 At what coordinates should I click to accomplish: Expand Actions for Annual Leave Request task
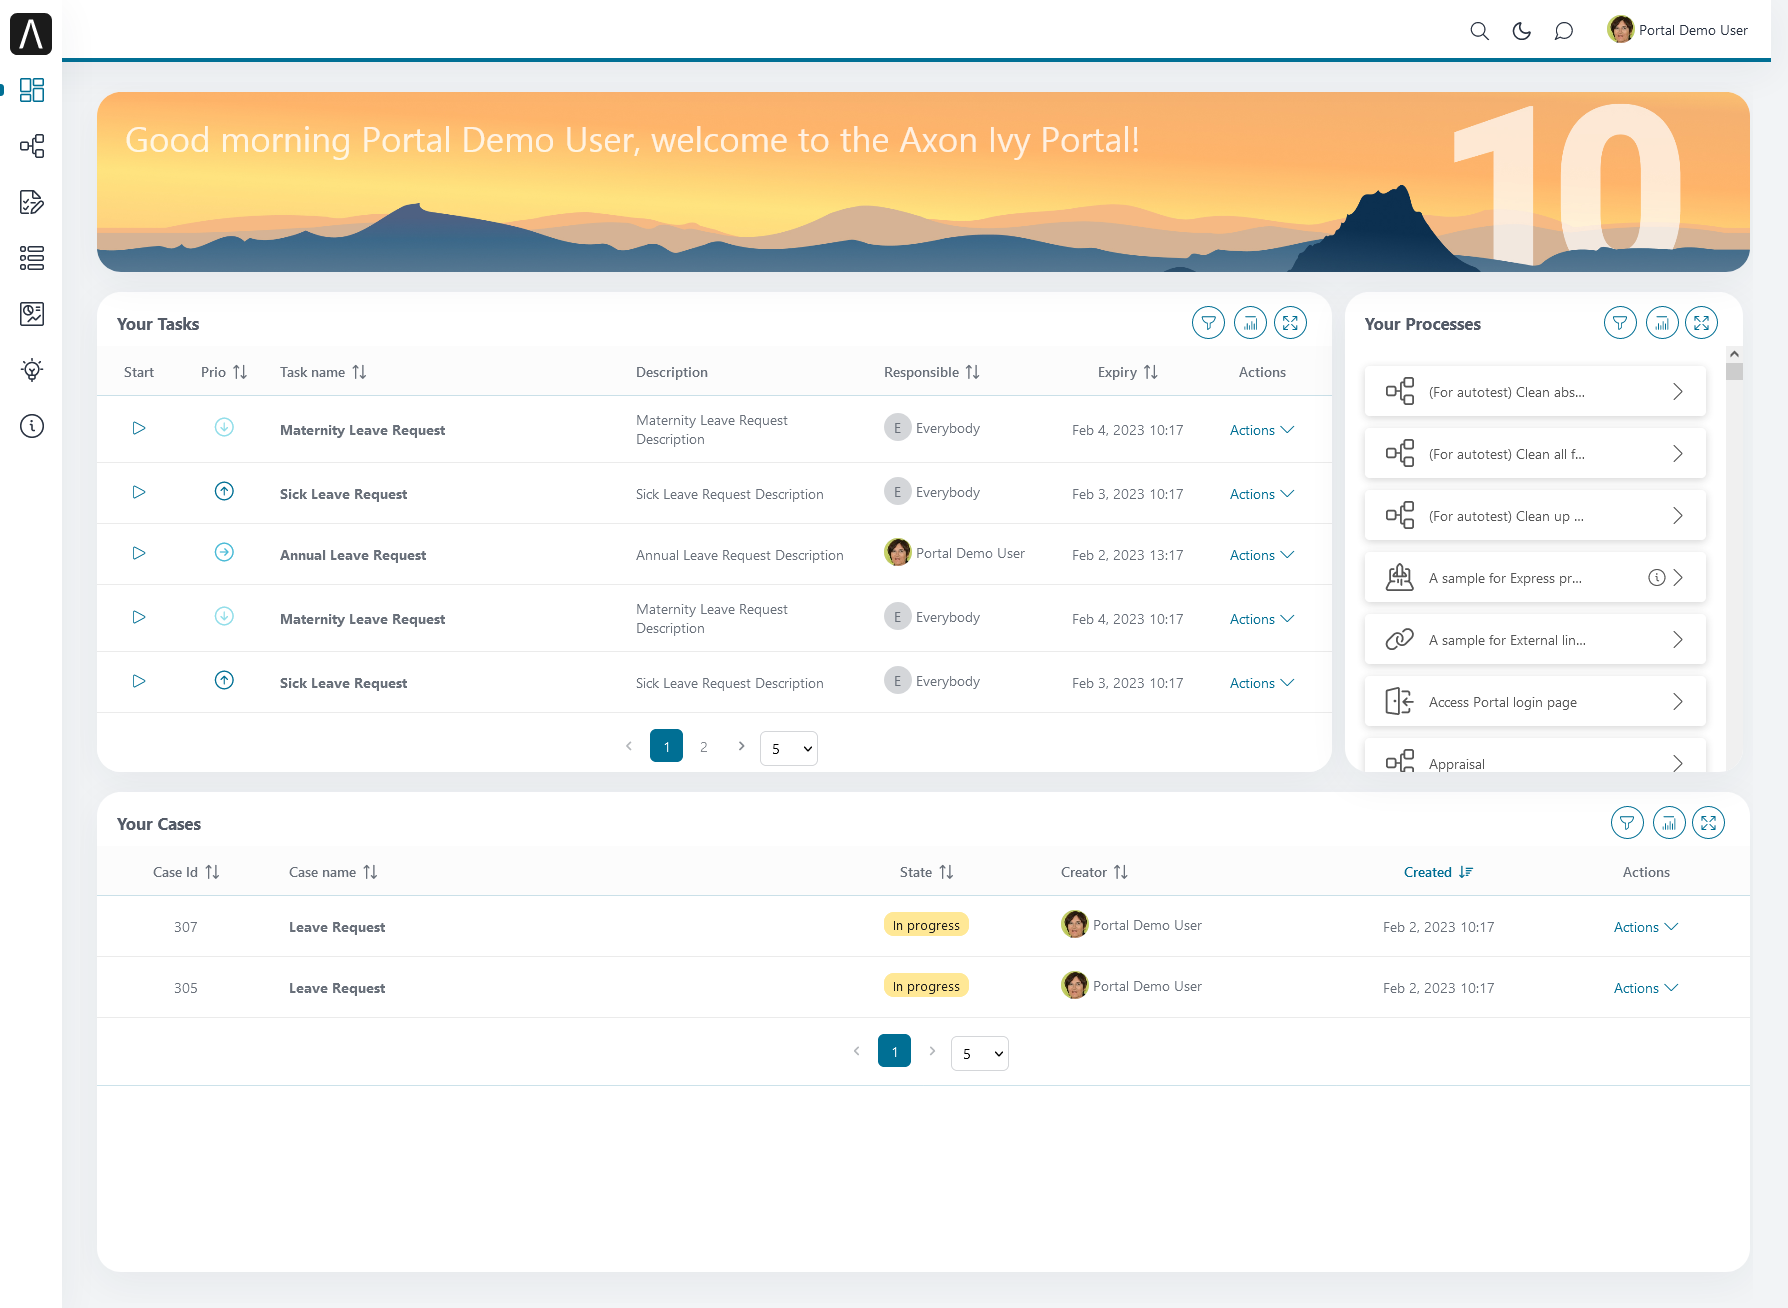1261,555
